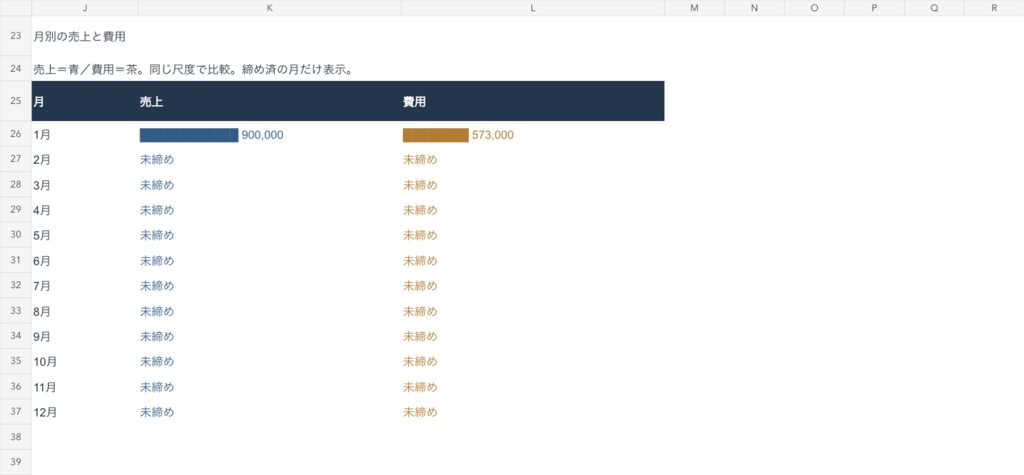
Task: Select column header L
Action: 533,8
